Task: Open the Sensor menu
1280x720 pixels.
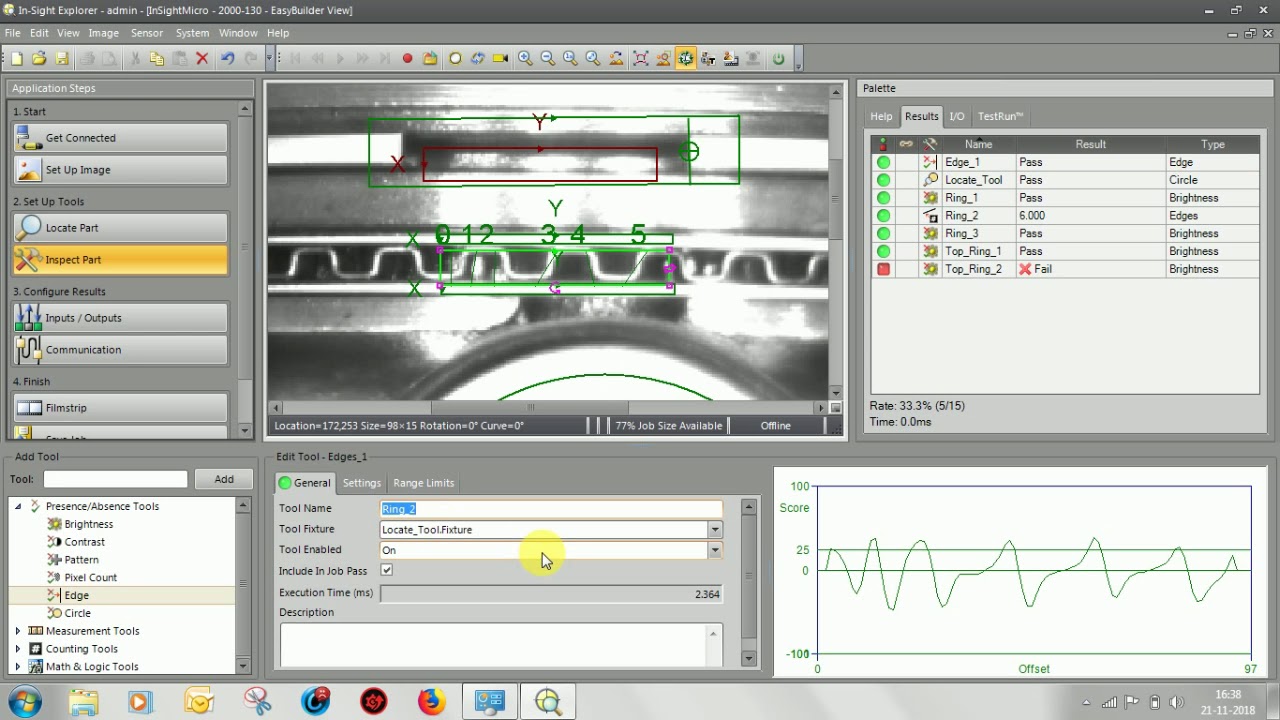Action: pyautogui.click(x=147, y=33)
